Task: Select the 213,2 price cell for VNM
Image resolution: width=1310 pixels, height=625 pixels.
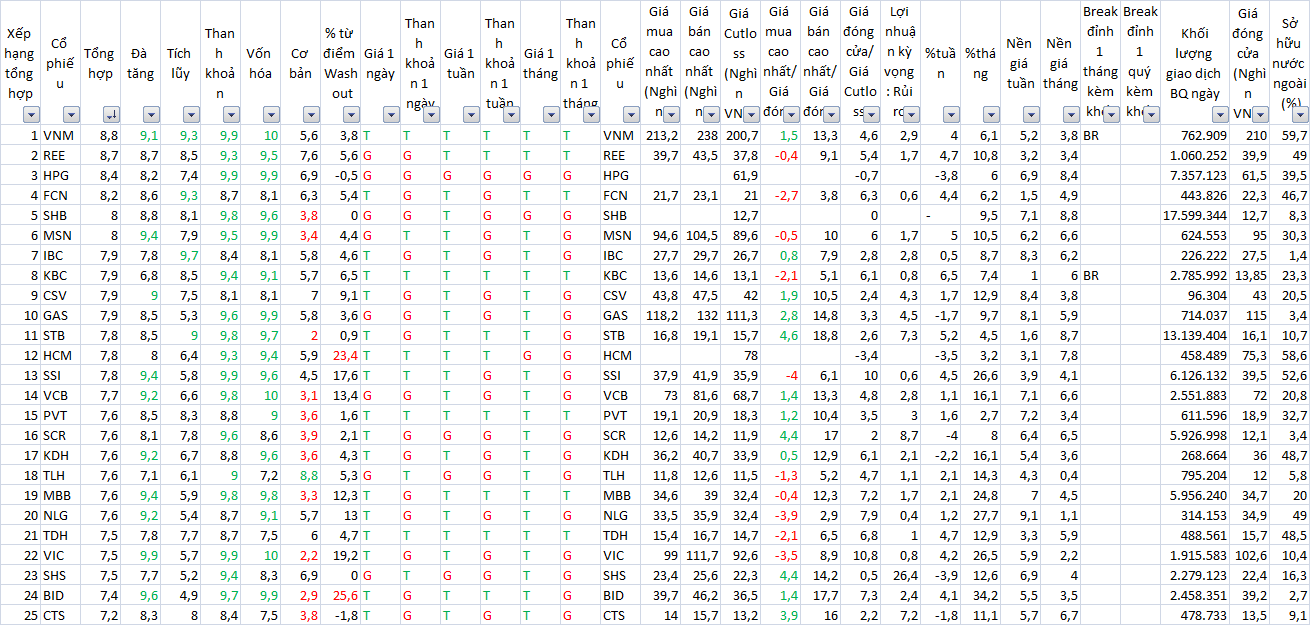Action: [661, 135]
